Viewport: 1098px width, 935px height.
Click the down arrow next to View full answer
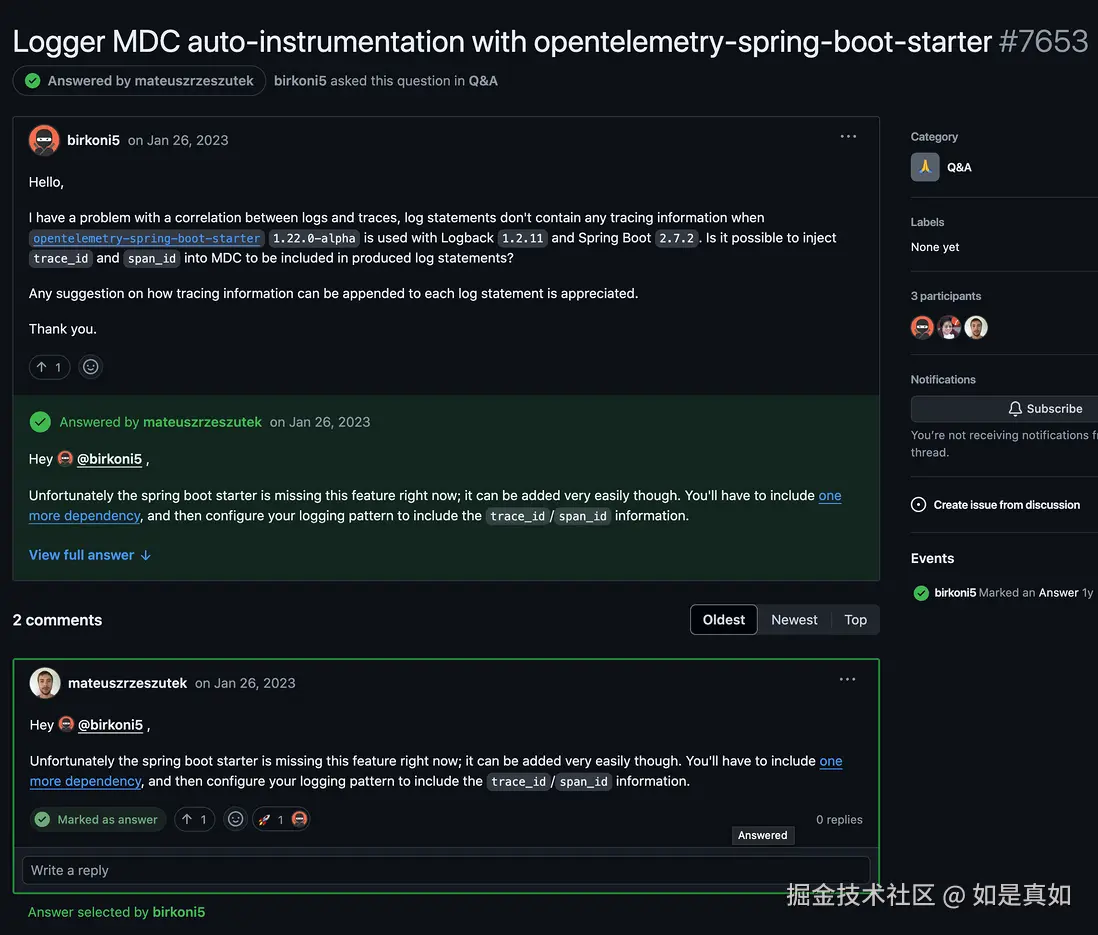[x=146, y=555]
